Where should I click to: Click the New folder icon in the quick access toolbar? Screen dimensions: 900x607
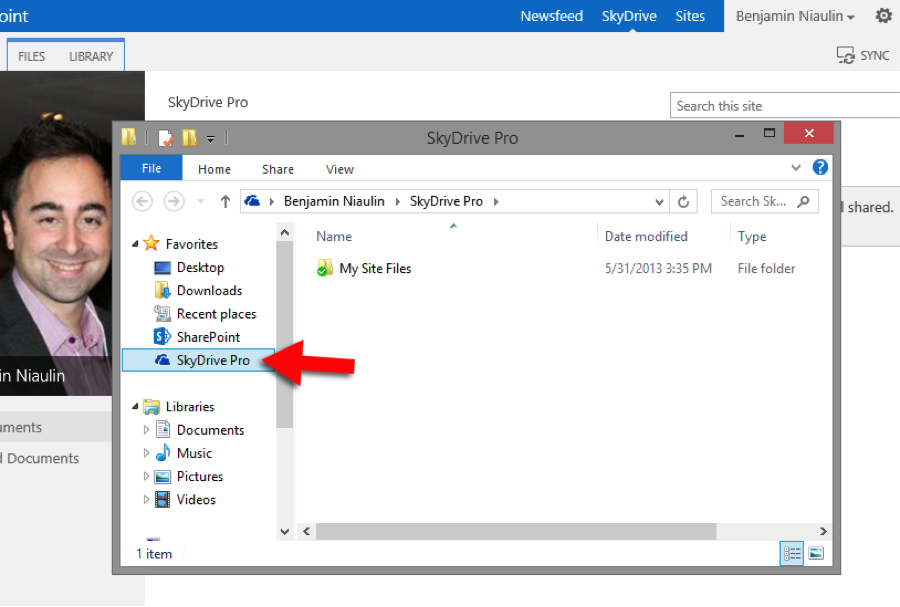pyautogui.click(x=189, y=138)
